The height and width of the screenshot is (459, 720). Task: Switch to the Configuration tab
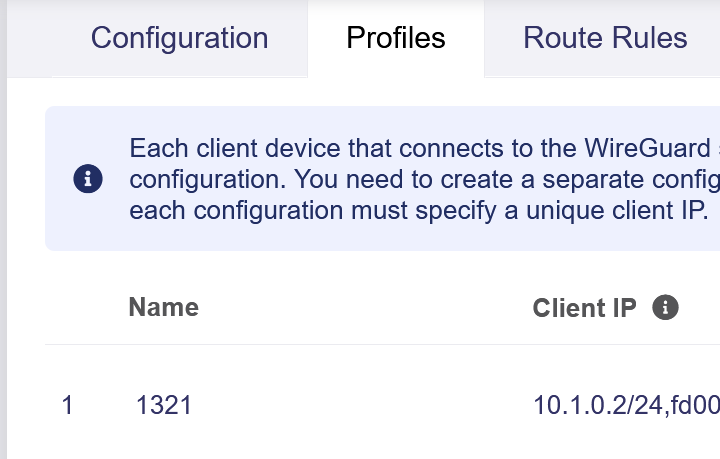tap(179, 38)
